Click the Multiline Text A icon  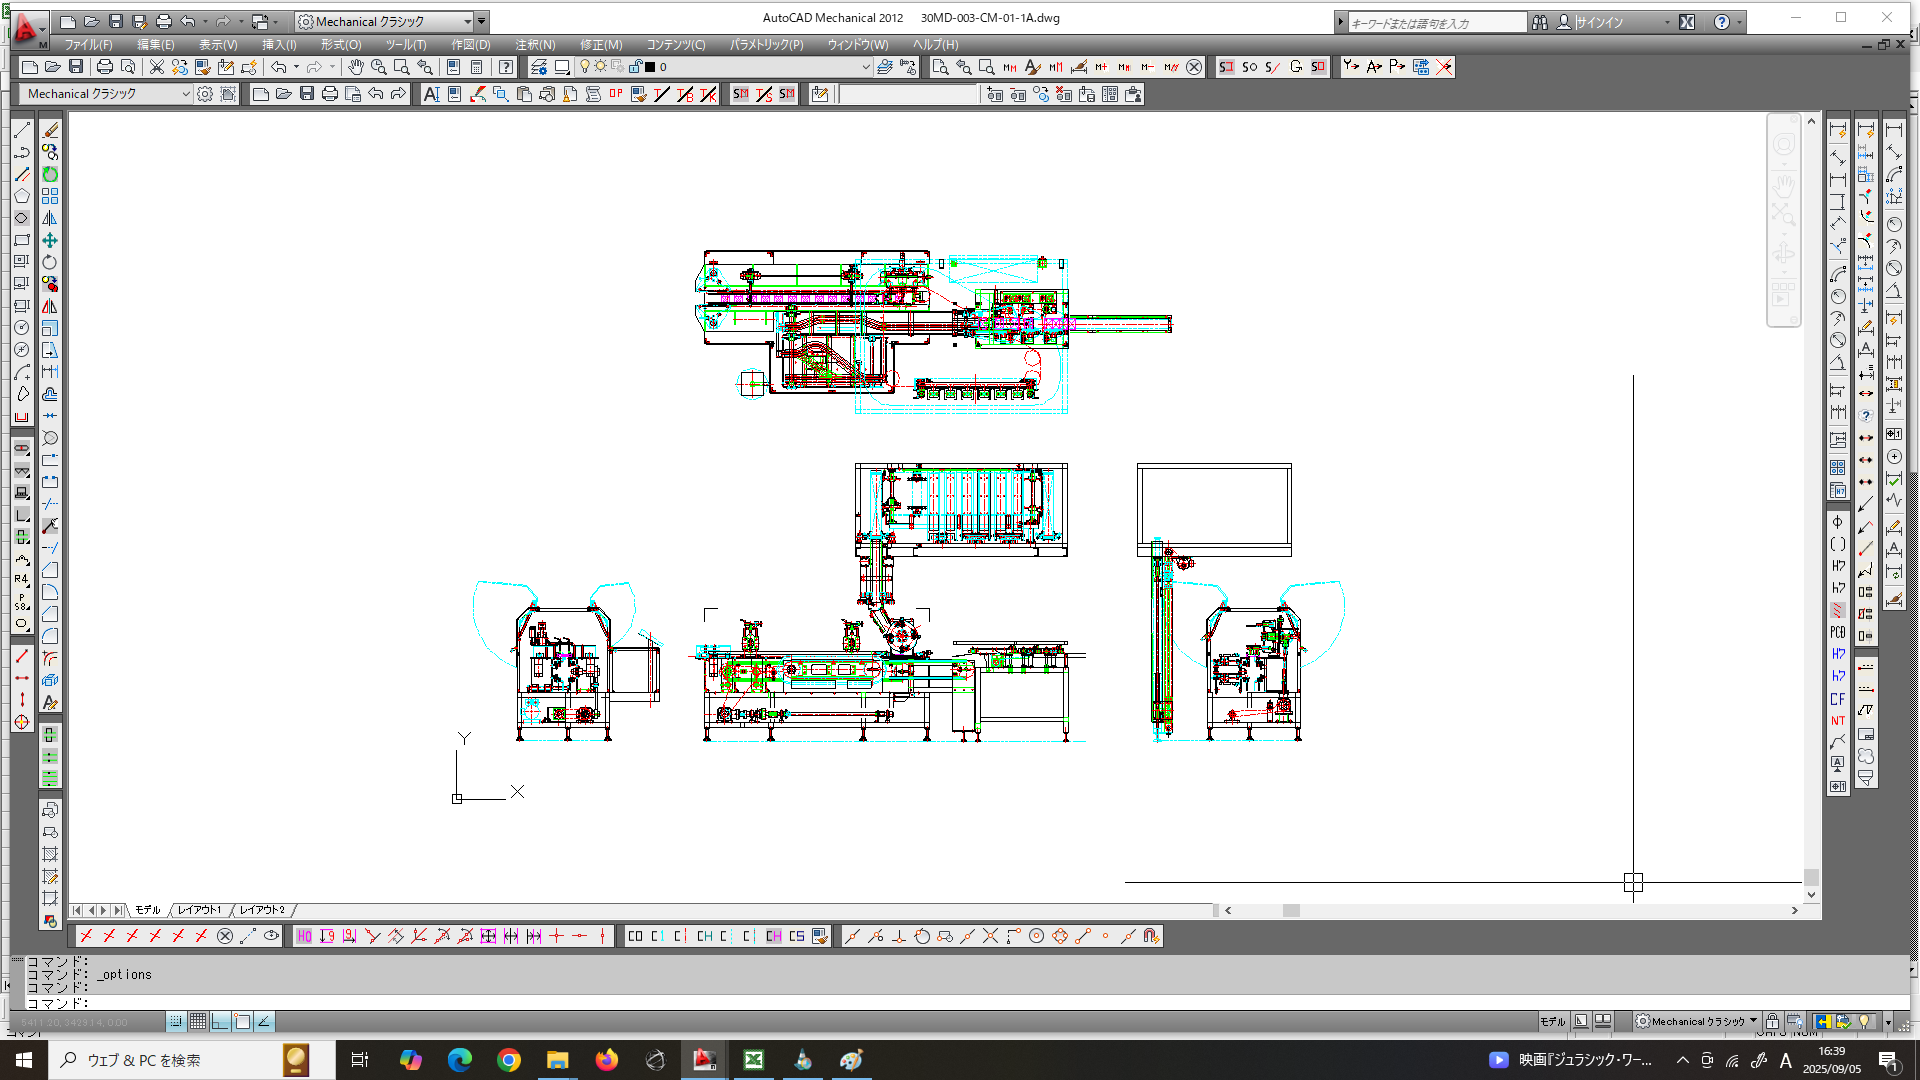pyautogui.click(x=431, y=94)
